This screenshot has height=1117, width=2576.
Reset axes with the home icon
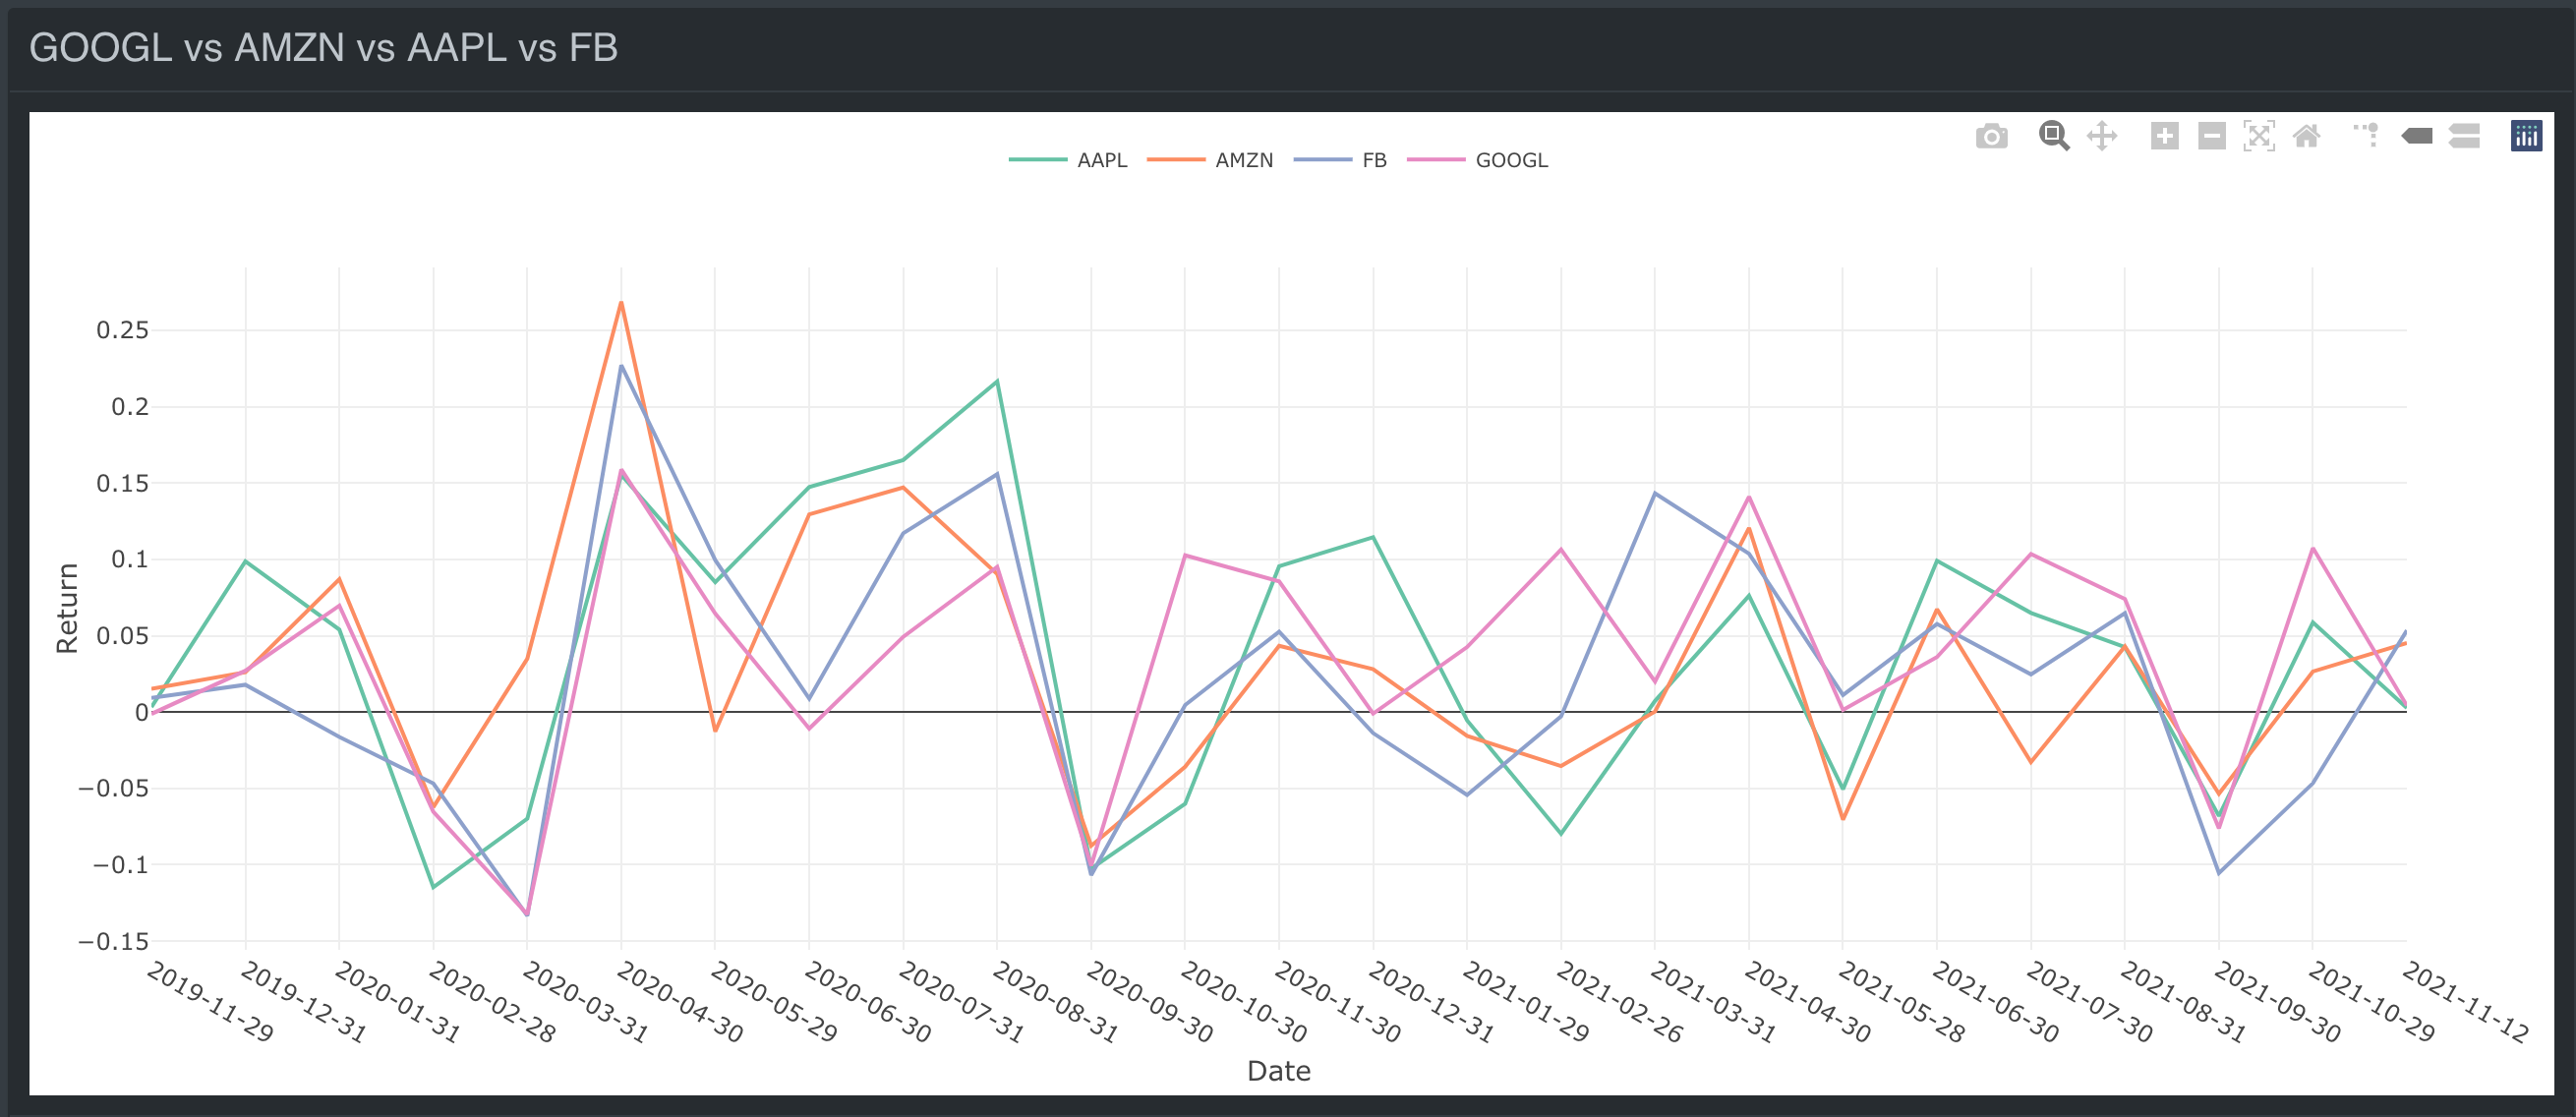tap(2306, 136)
